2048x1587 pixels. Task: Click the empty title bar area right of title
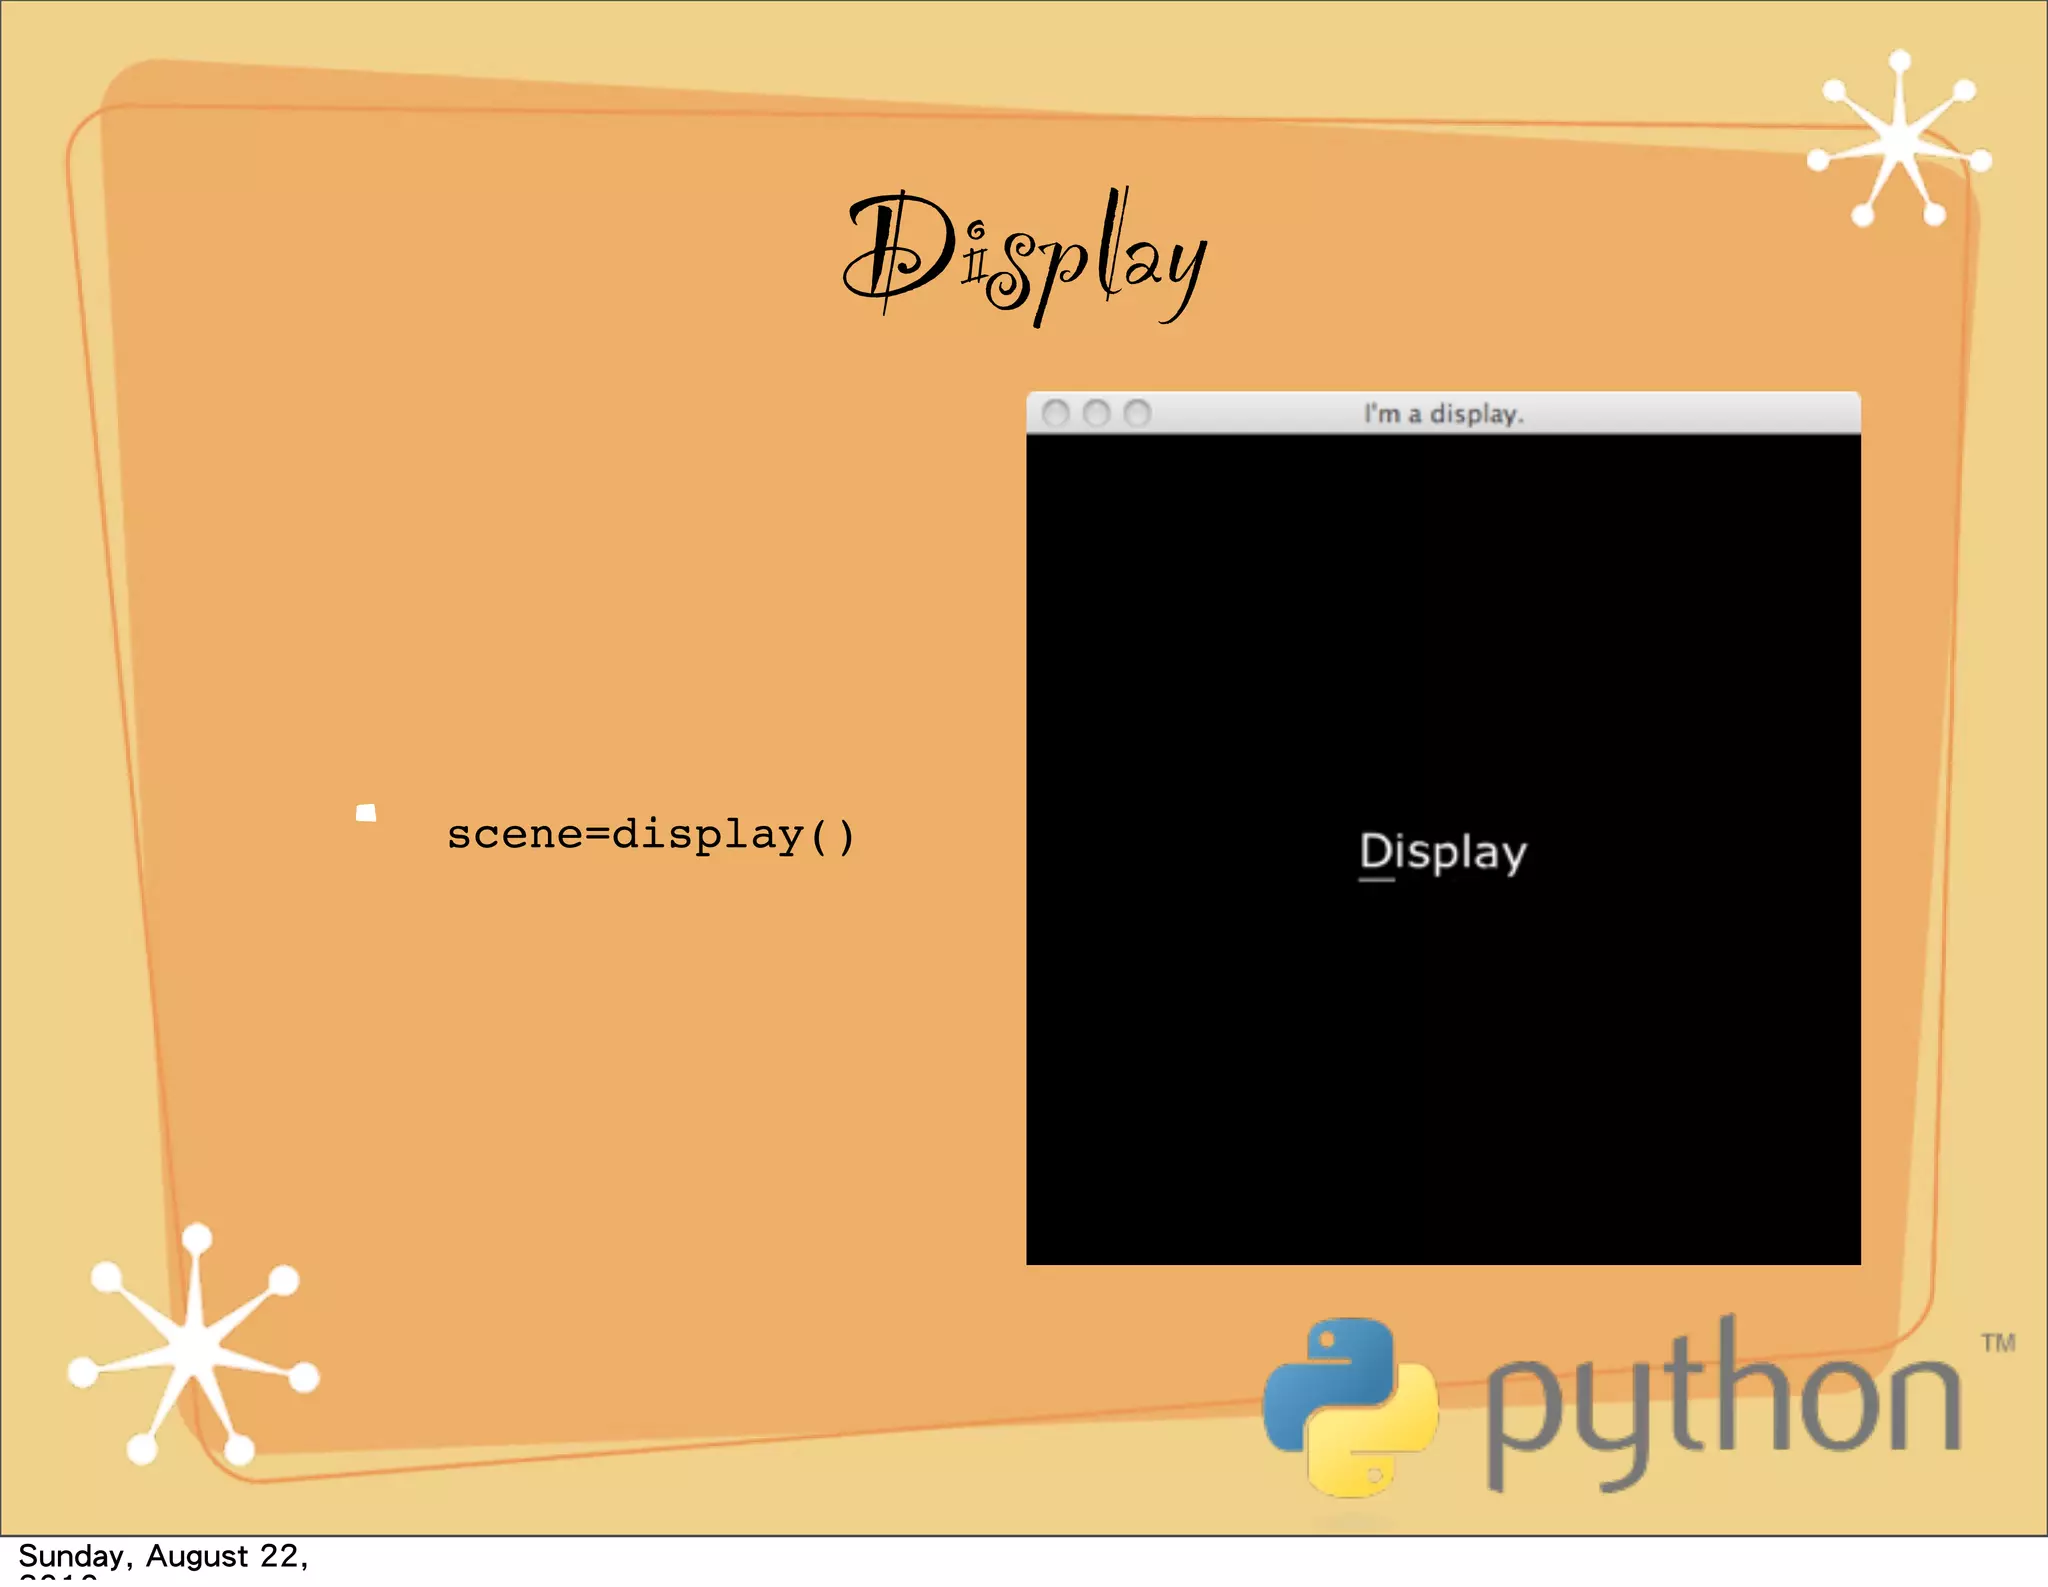[x=1700, y=413]
